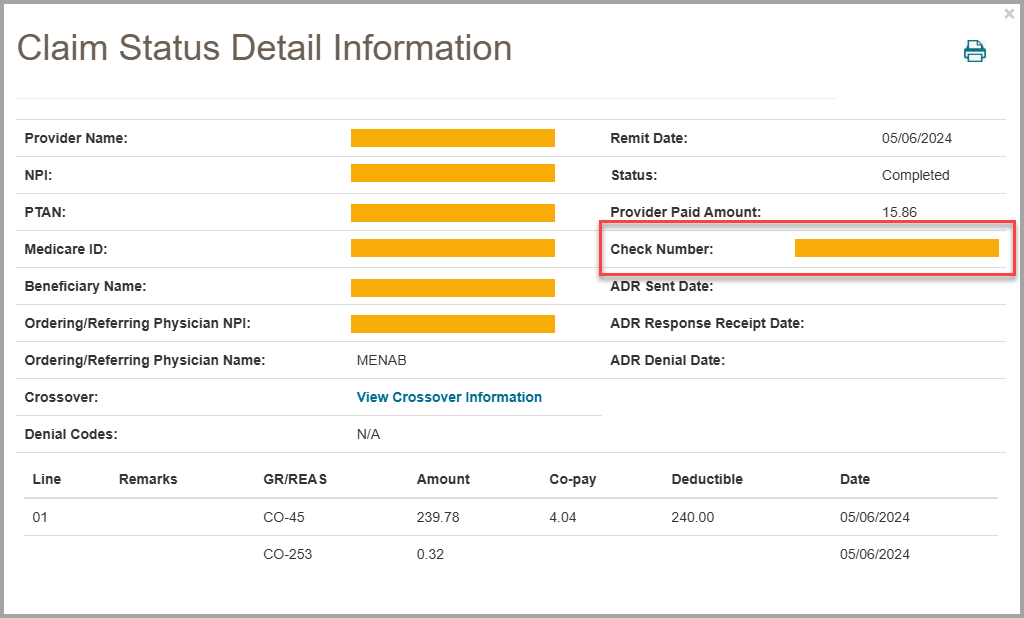Select the CO-253 reason code
1024x618 pixels.
[x=288, y=554]
